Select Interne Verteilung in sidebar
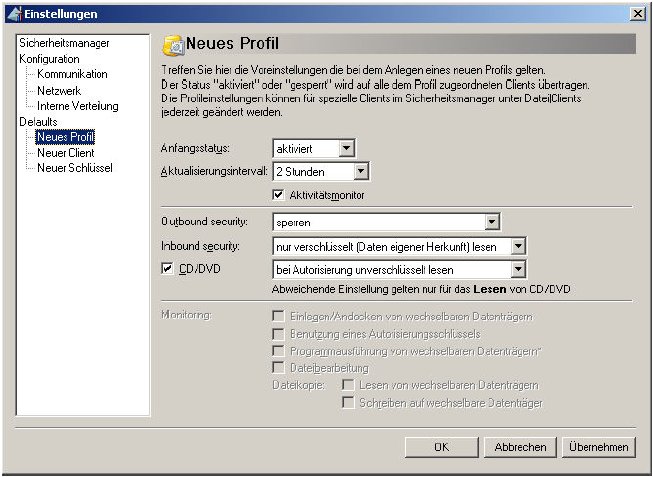Image resolution: width=653 pixels, height=477 pixels. click(x=78, y=106)
